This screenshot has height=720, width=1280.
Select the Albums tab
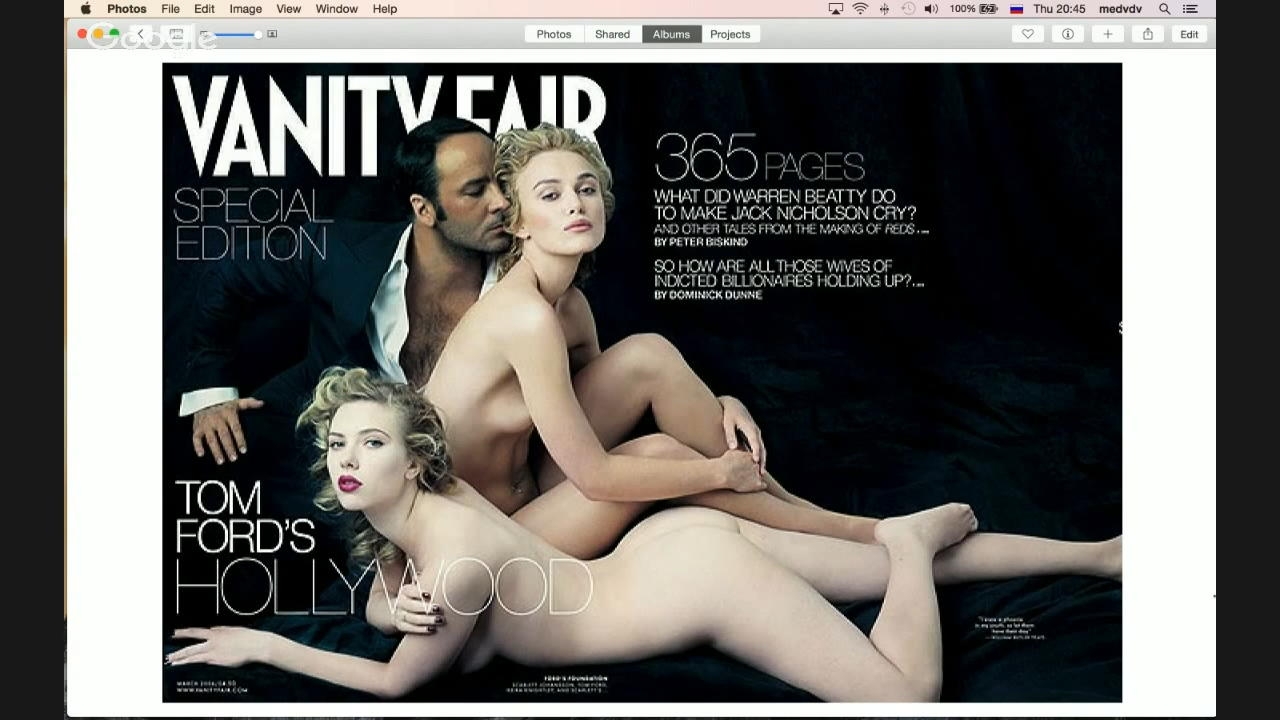tap(672, 34)
